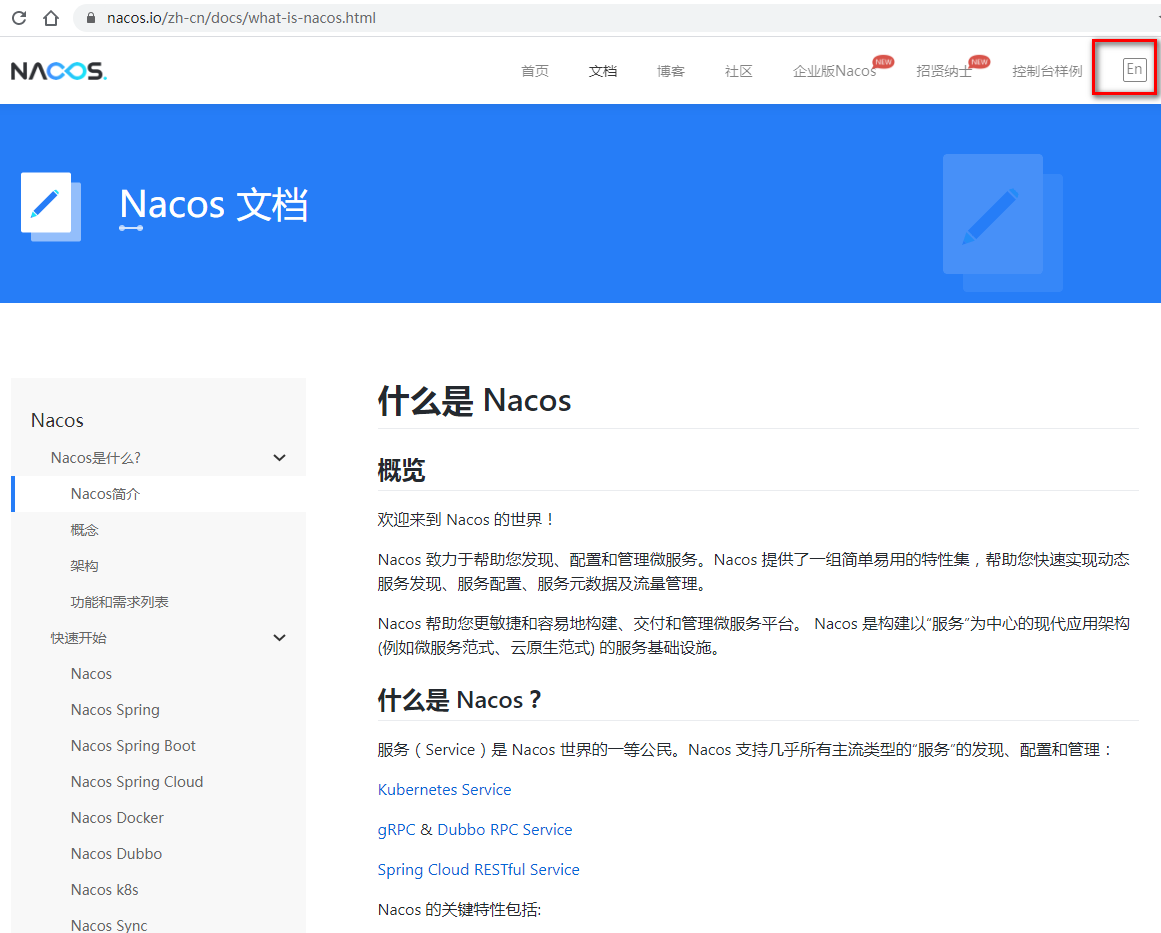Click the Nacos sidebar title
The image size is (1161, 933).
[x=57, y=421]
